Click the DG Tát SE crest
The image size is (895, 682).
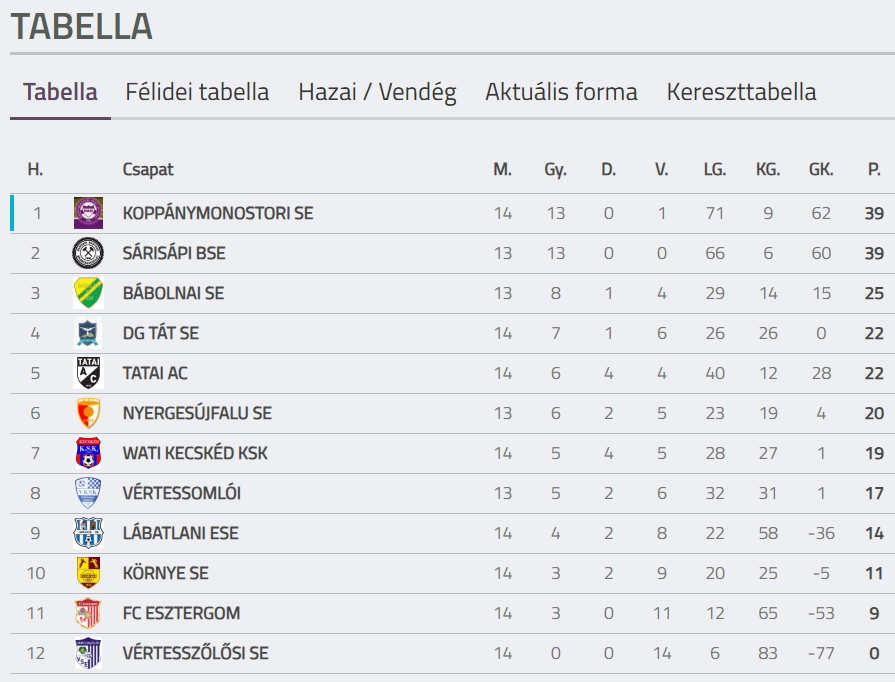coord(88,333)
